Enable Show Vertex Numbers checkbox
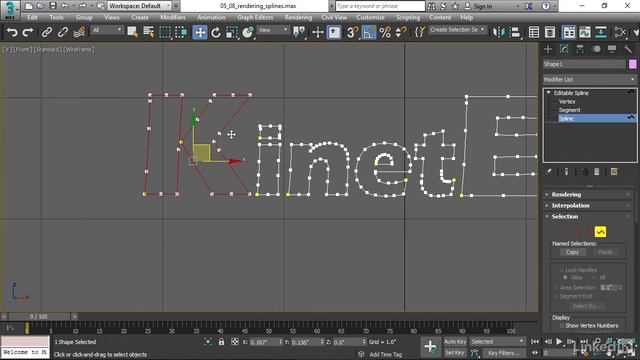This screenshot has width=640, height=360. click(562, 326)
